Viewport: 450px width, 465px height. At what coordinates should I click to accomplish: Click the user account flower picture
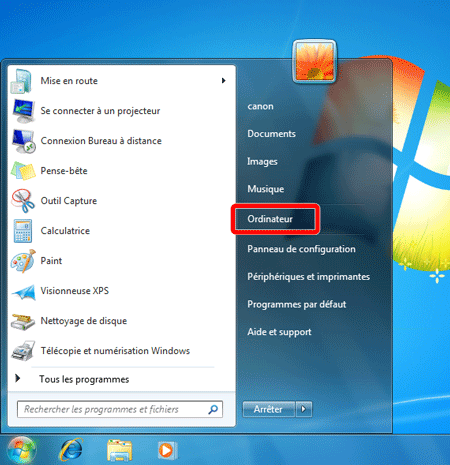point(314,61)
